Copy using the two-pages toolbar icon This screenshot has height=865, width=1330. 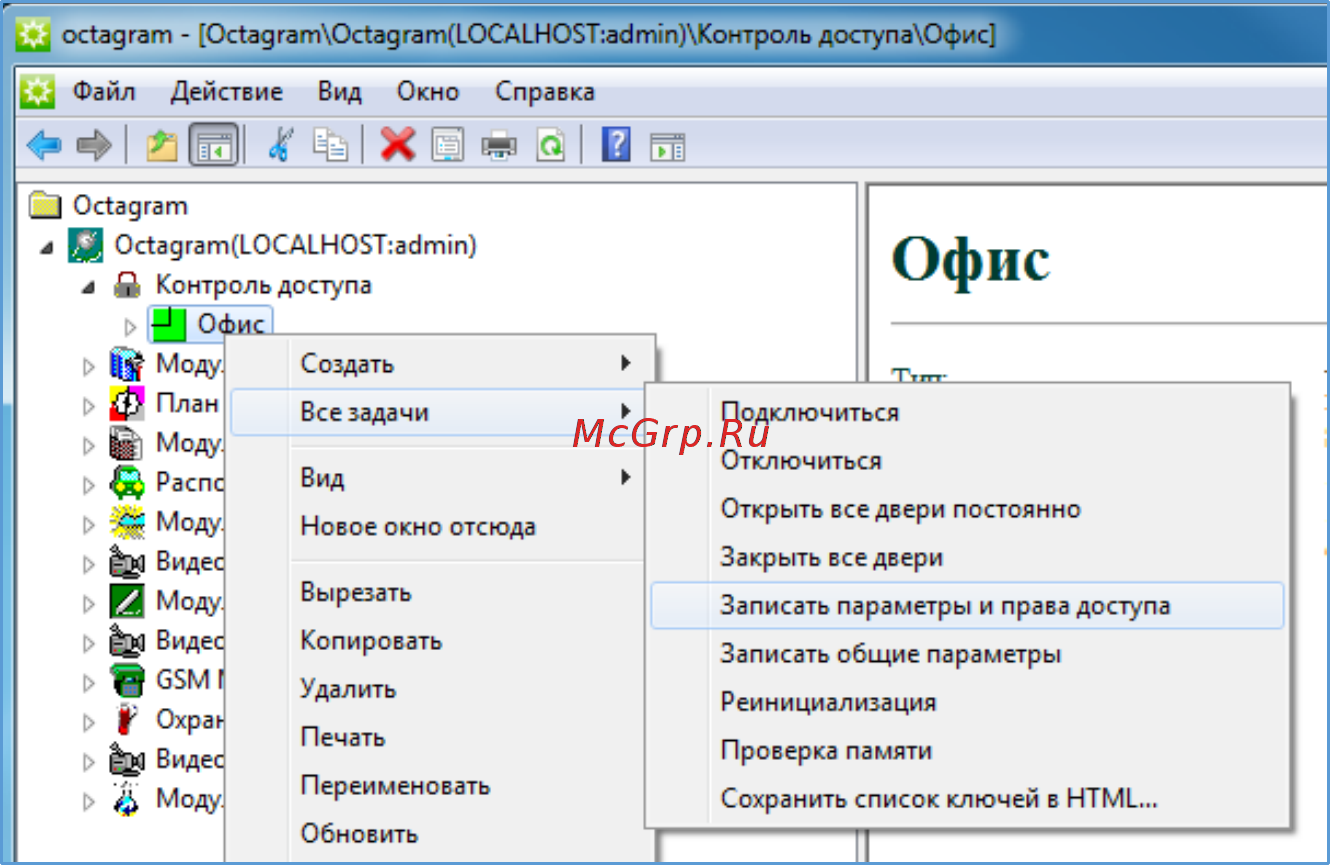pyautogui.click(x=330, y=146)
